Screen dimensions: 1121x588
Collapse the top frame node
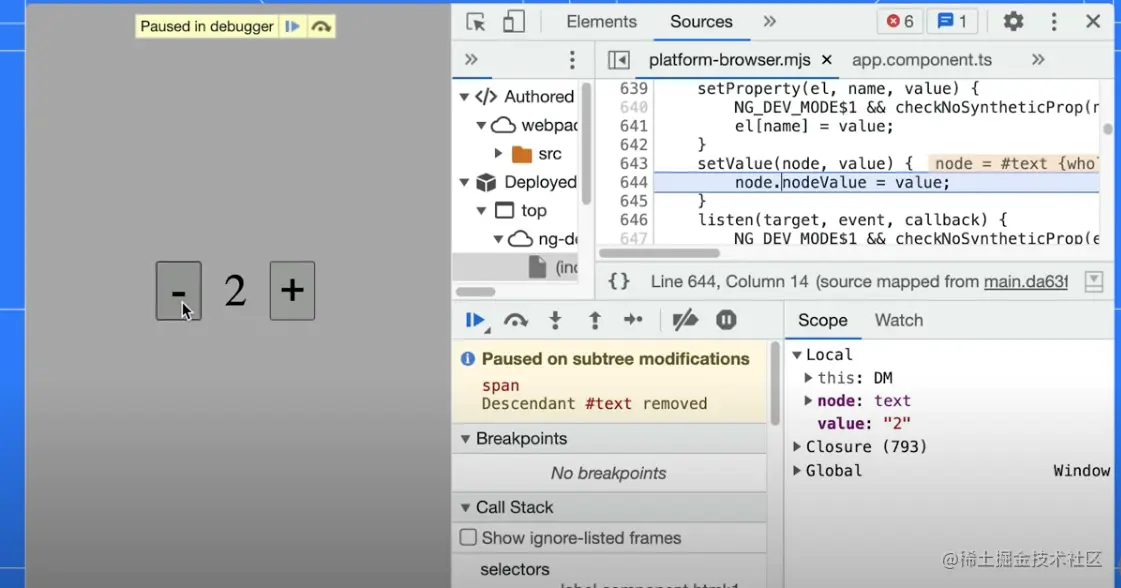point(481,211)
